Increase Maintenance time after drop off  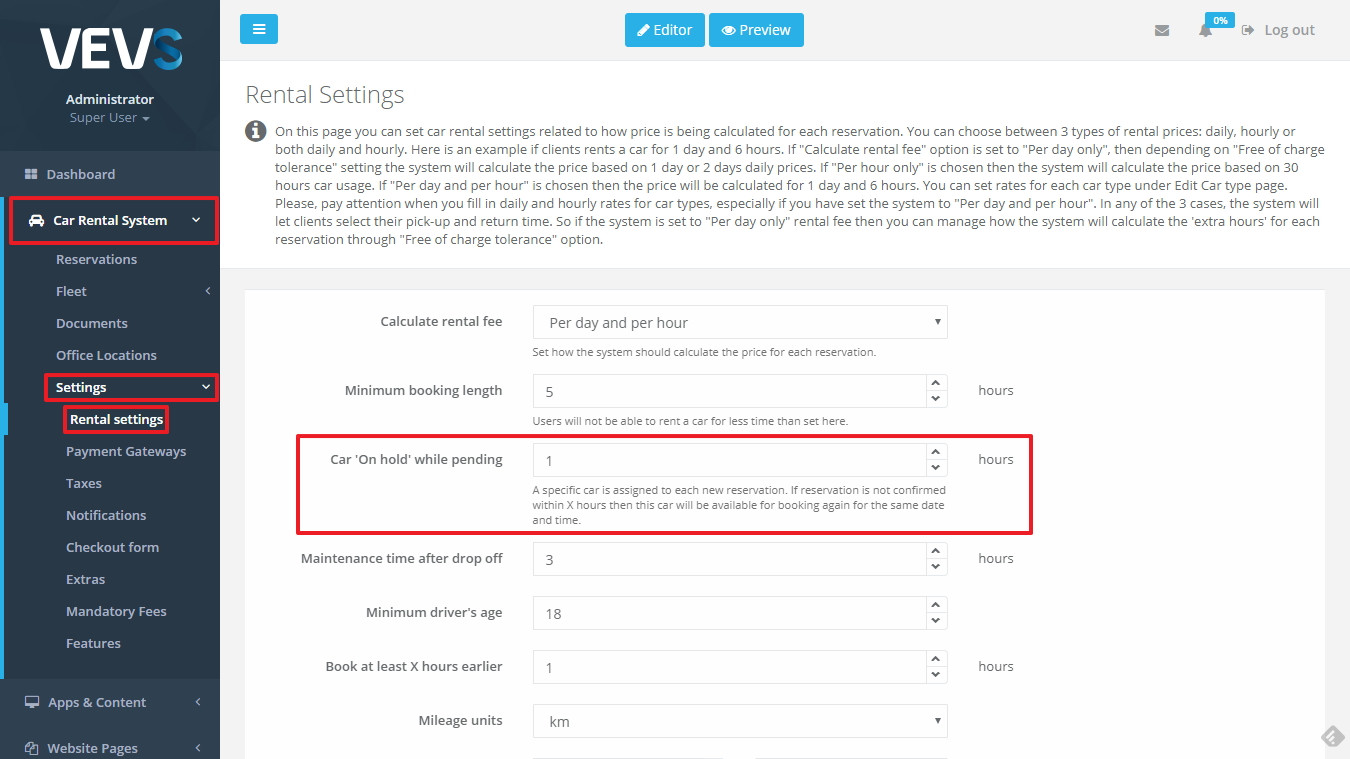936,550
